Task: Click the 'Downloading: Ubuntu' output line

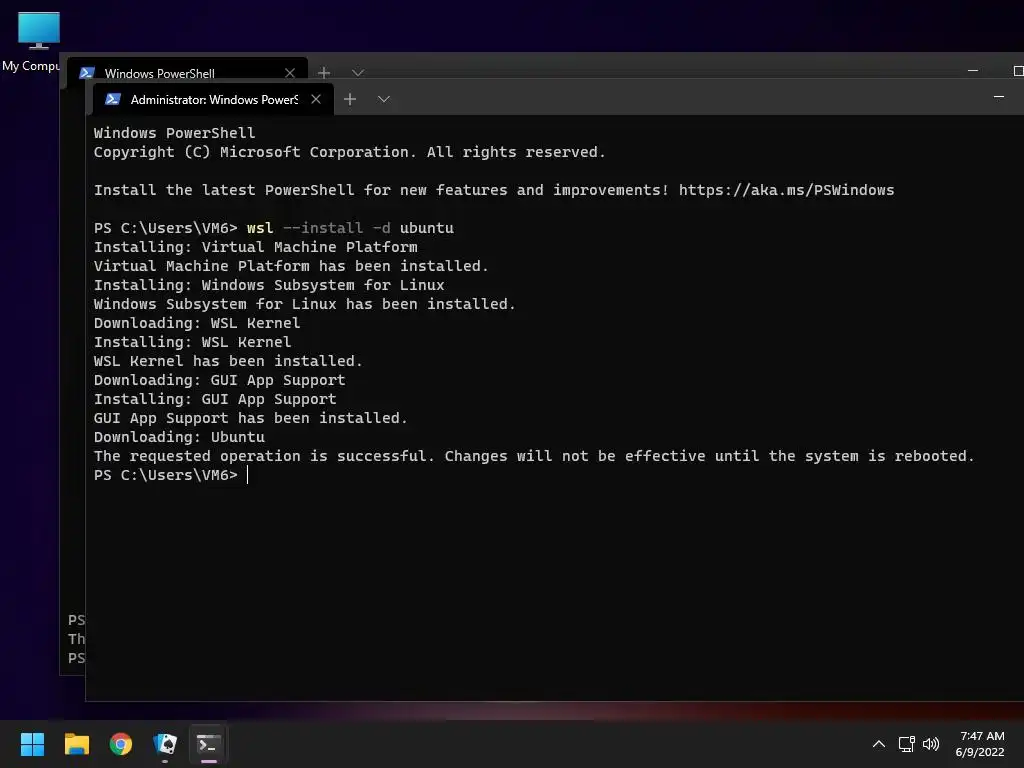Action: [180, 437]
